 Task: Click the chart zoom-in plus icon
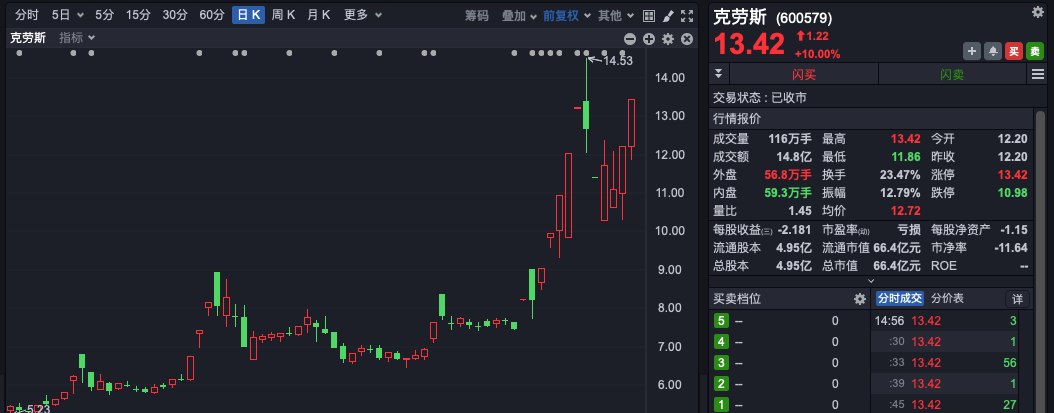click(649, 39)
